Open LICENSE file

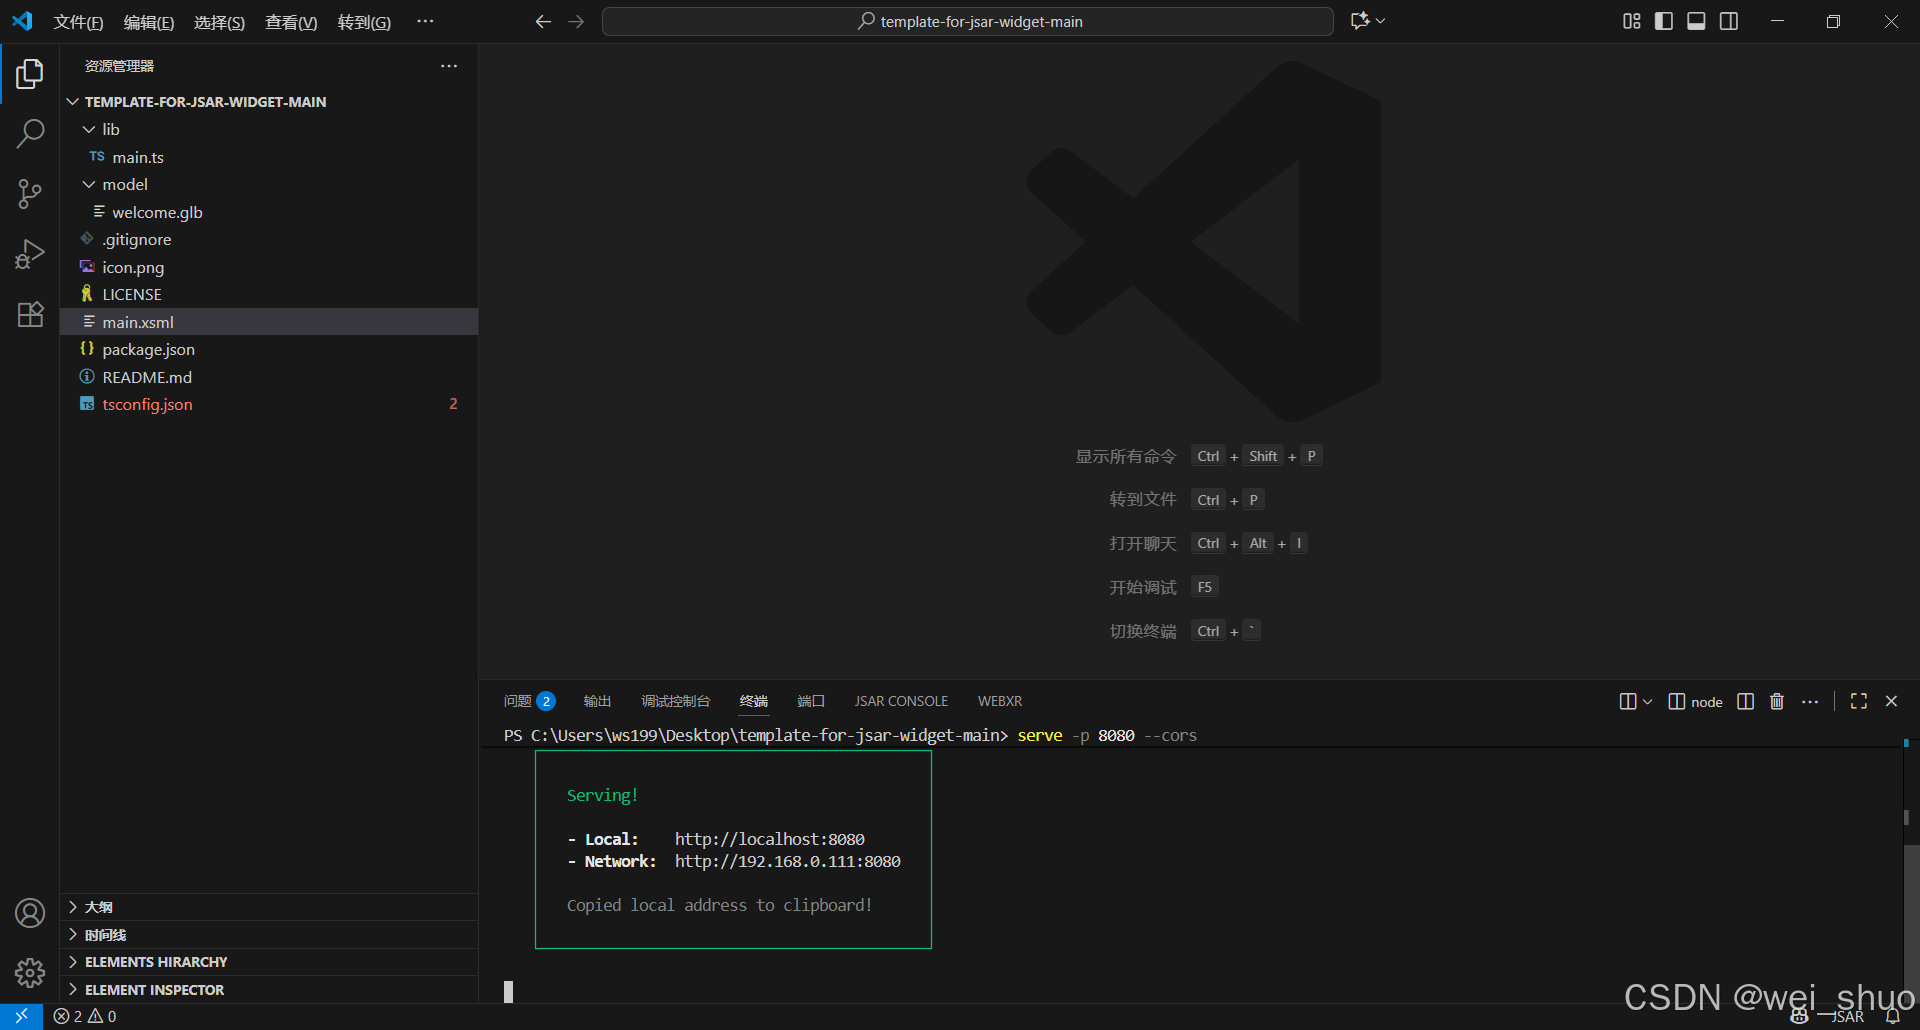click(x=269, y=294)
